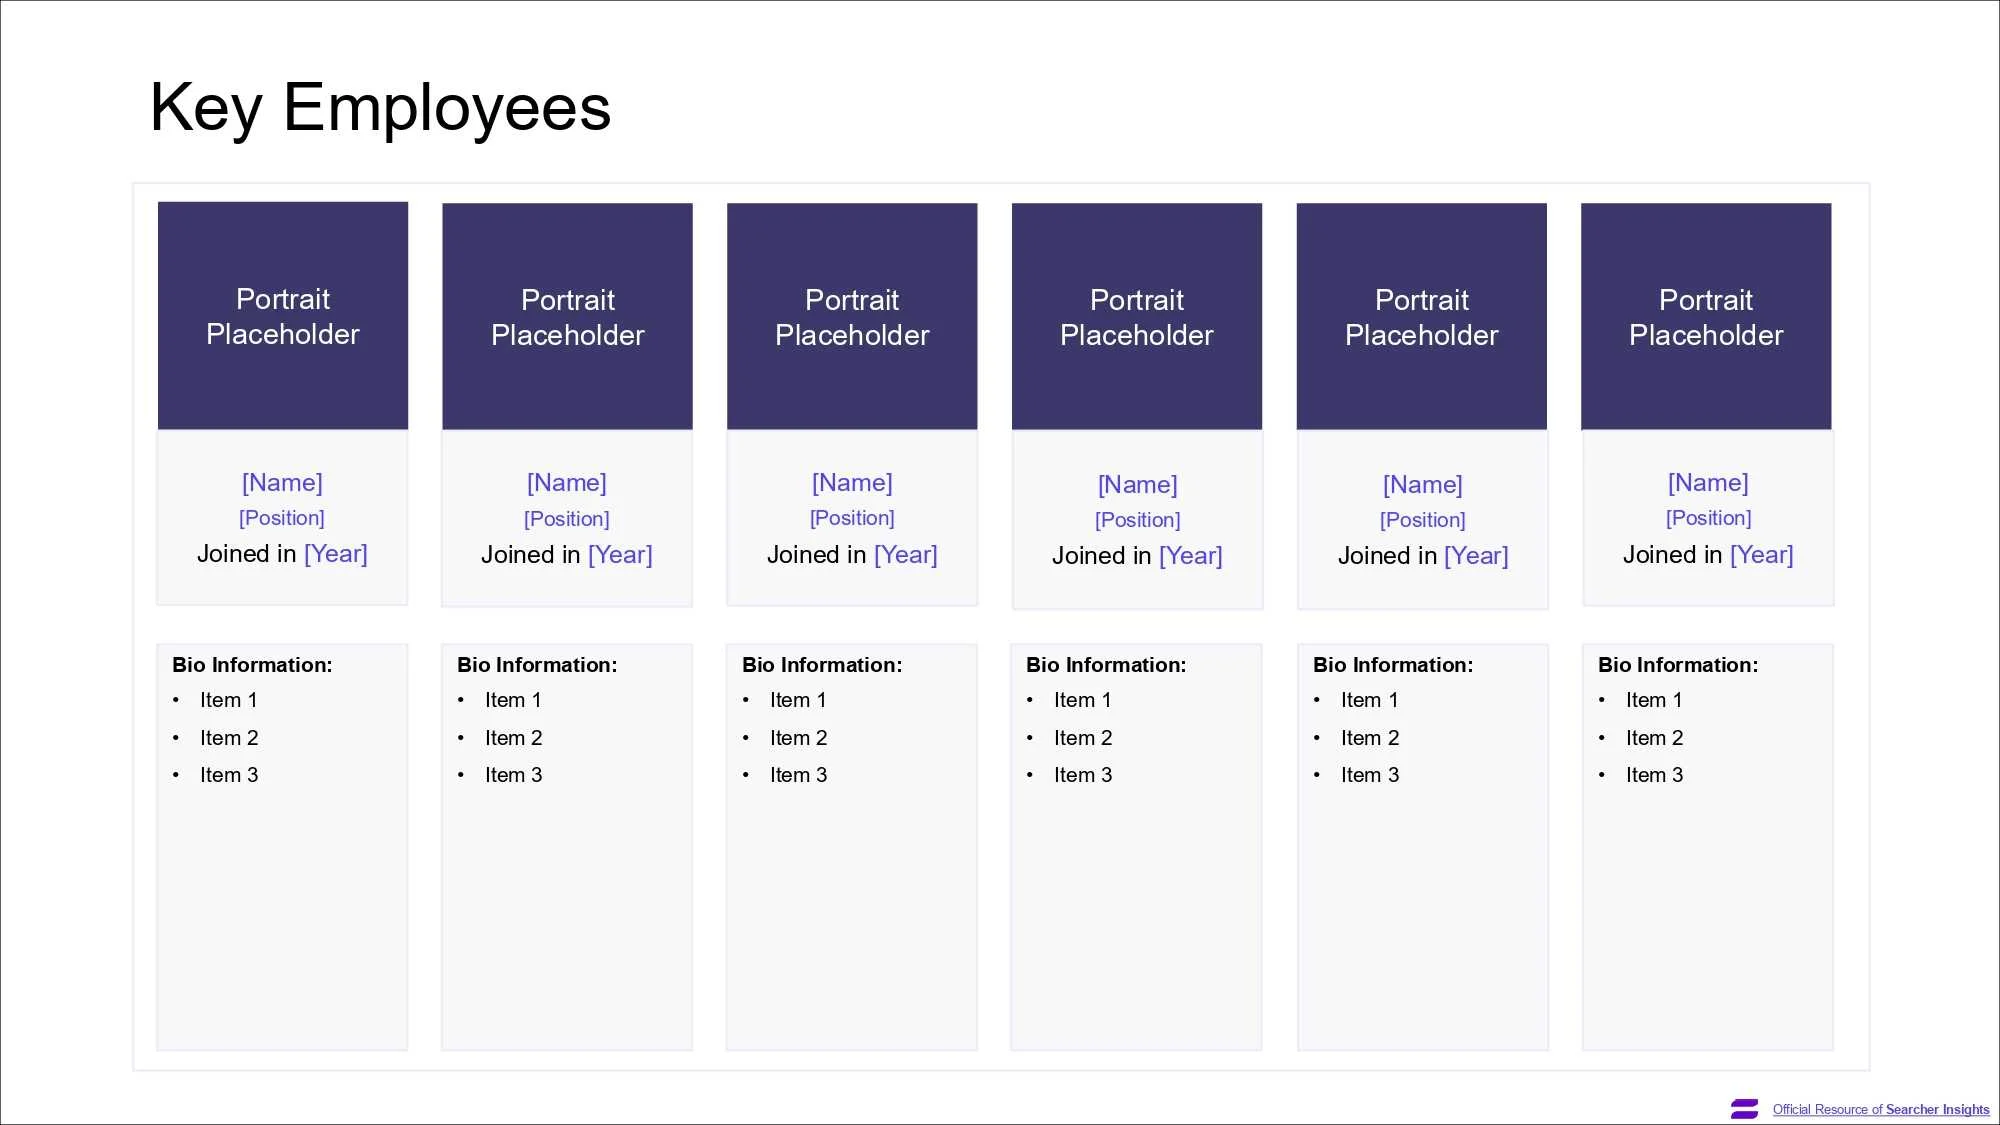Select the sixth employee's Portrait Placeholder
Screen dimensions: 2000x1125
(x=1706, y=317)
